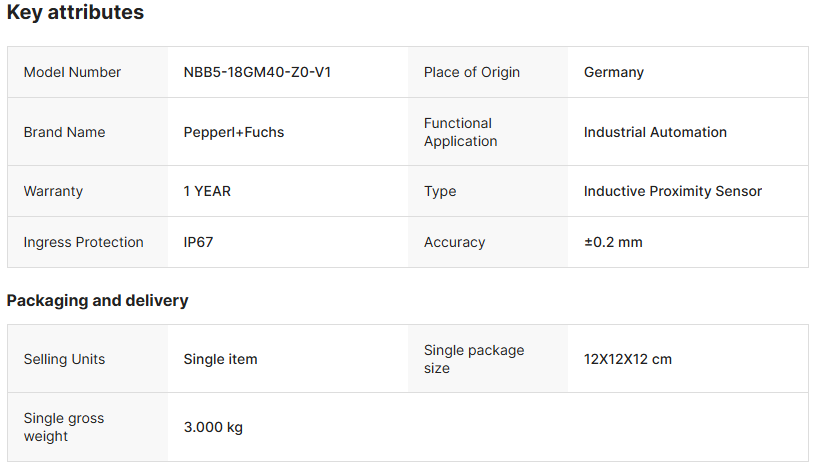
Task: Click the Industrial Automation value
Action: [655, 132]
